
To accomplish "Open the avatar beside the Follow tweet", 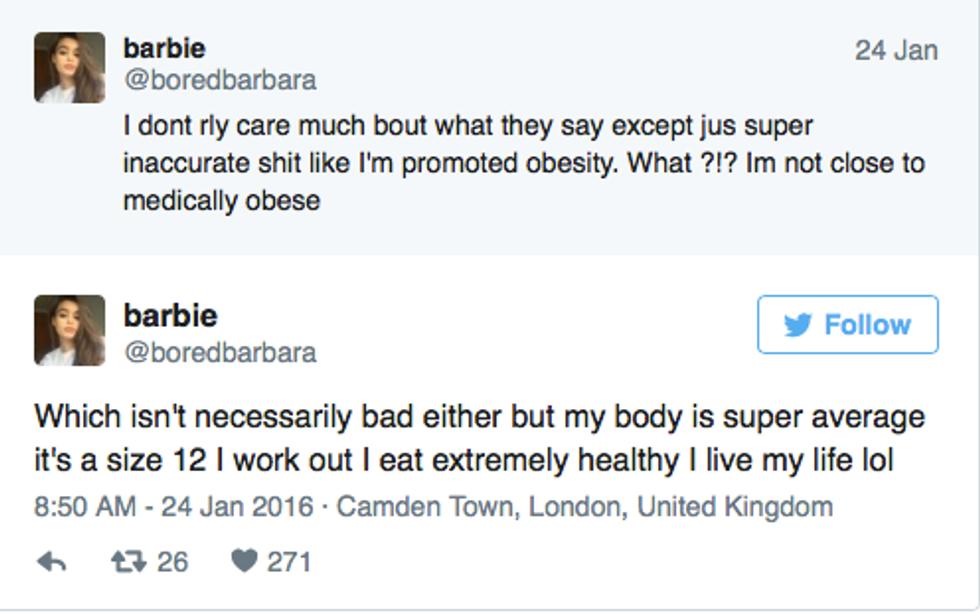I will pos(69,330).
